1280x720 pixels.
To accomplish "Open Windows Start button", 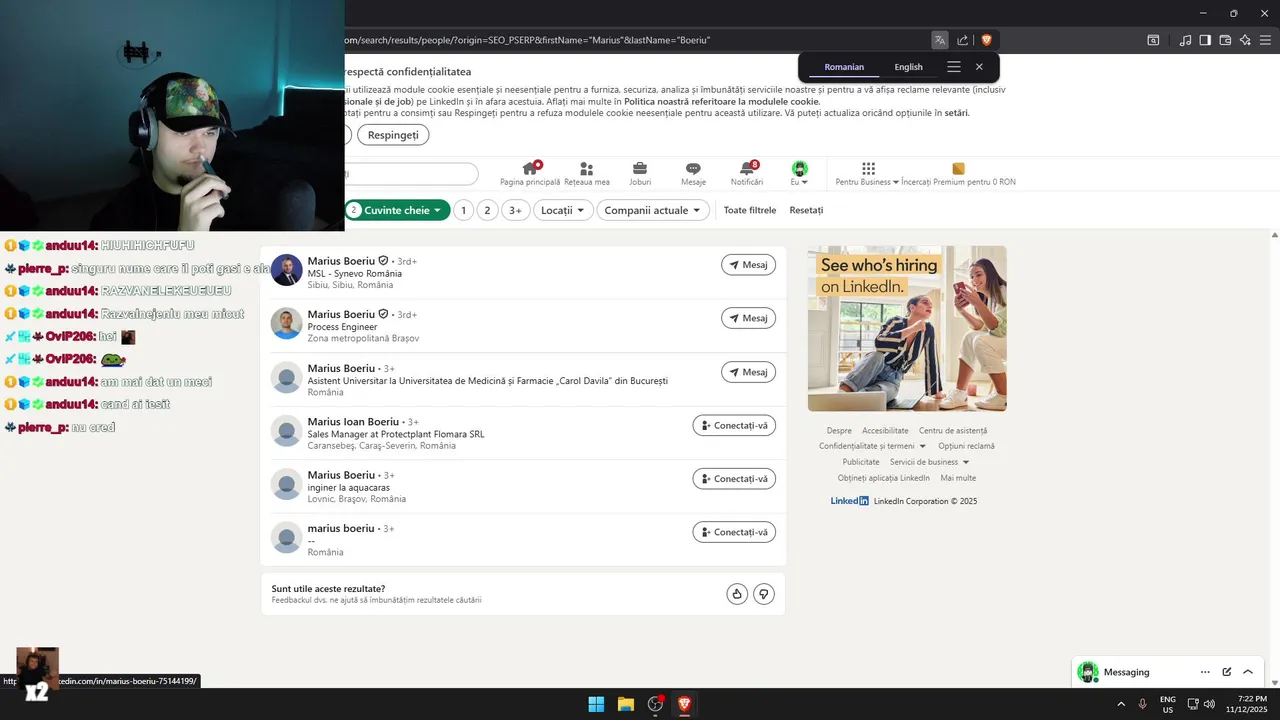I will click(x=596, y=704).
